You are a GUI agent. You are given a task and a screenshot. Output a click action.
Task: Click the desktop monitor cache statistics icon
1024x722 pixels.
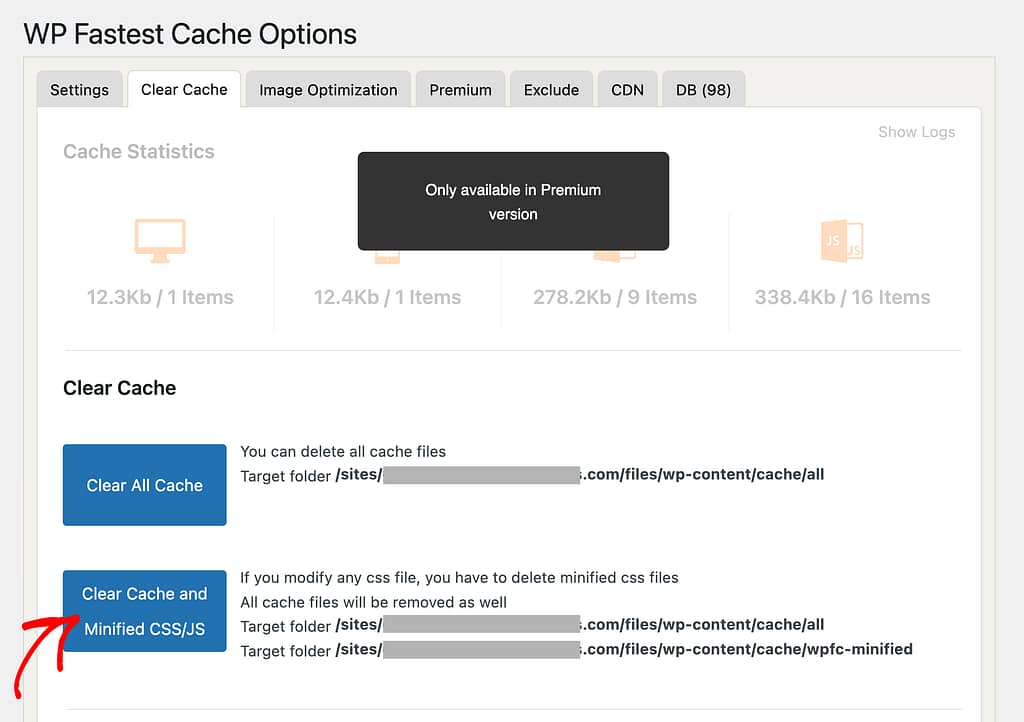[x=160, y=241]
